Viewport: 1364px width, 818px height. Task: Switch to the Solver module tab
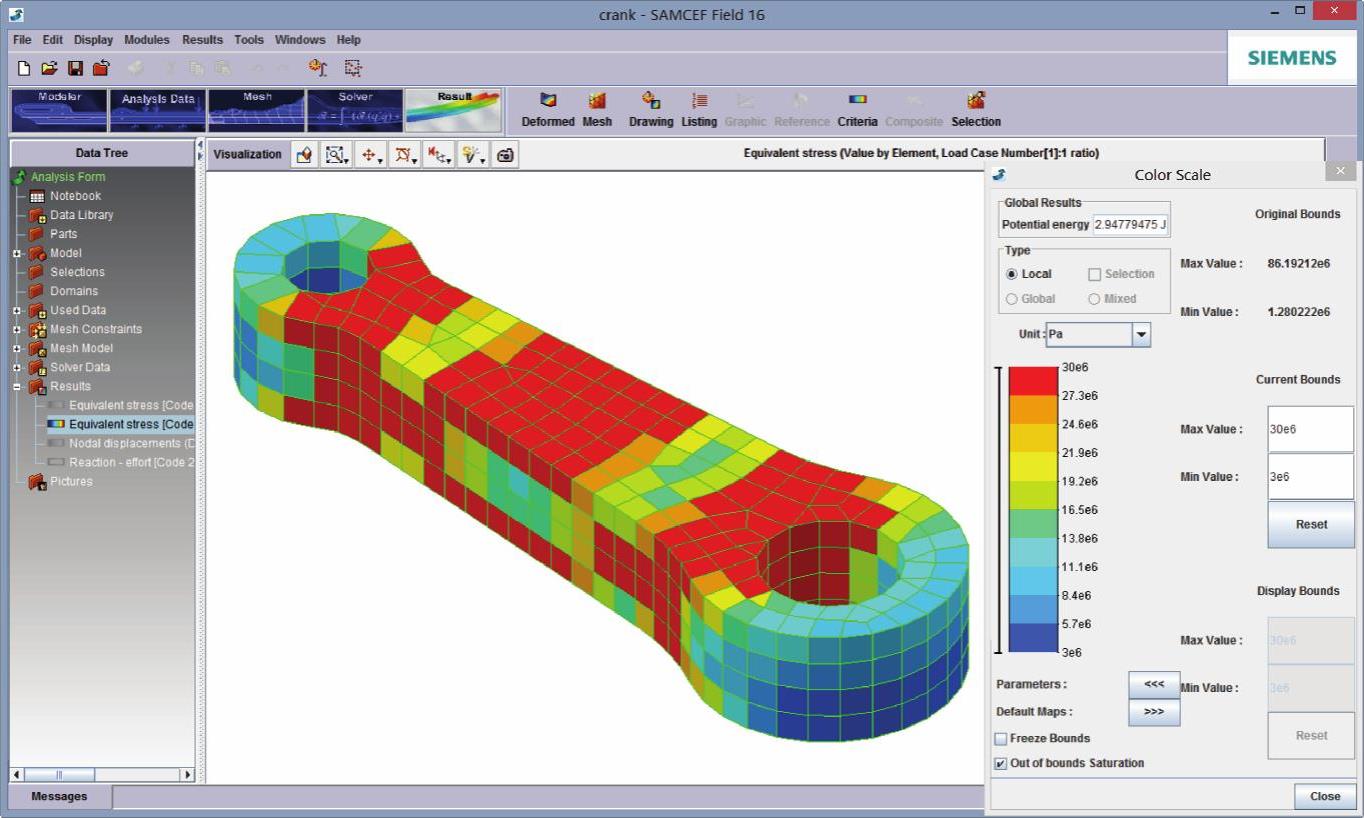(355, 111)
